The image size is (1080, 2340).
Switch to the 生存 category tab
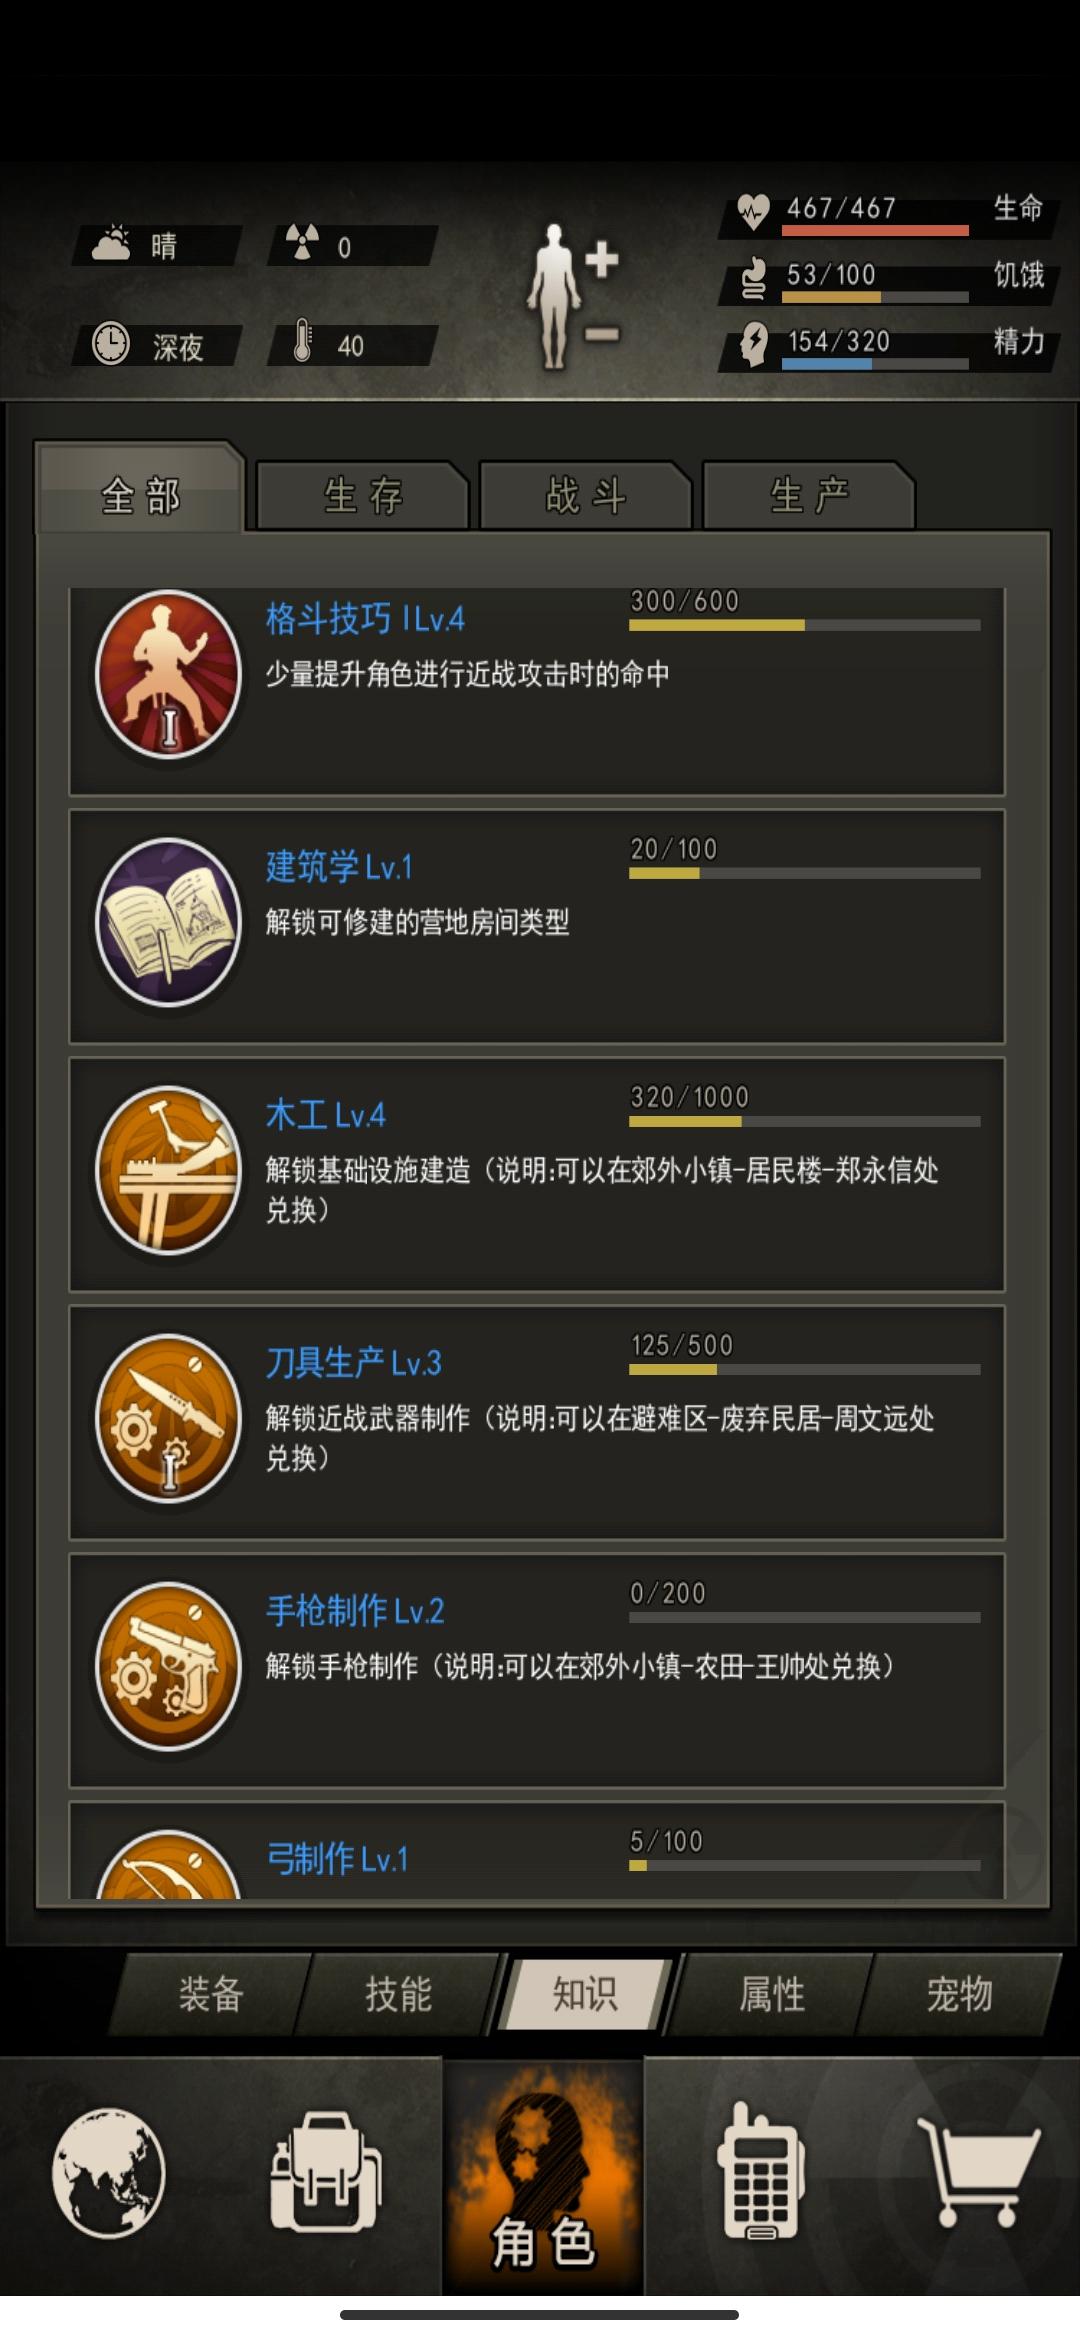point(363,495)
